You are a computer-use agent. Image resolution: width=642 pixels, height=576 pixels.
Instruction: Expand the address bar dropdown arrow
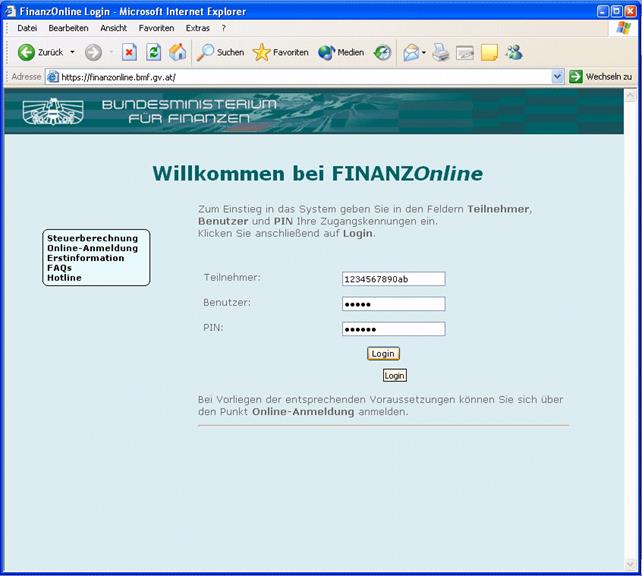point(558,76)
